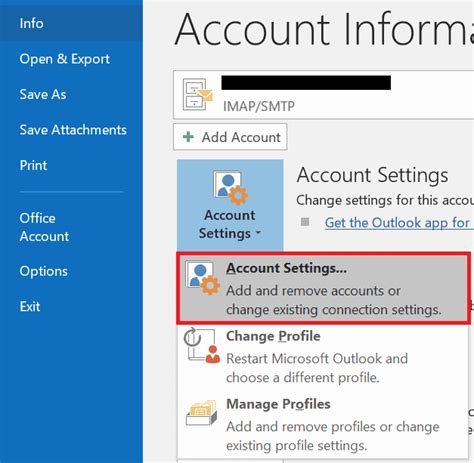Follow the Get the Outlook app link

click(398, 223)
